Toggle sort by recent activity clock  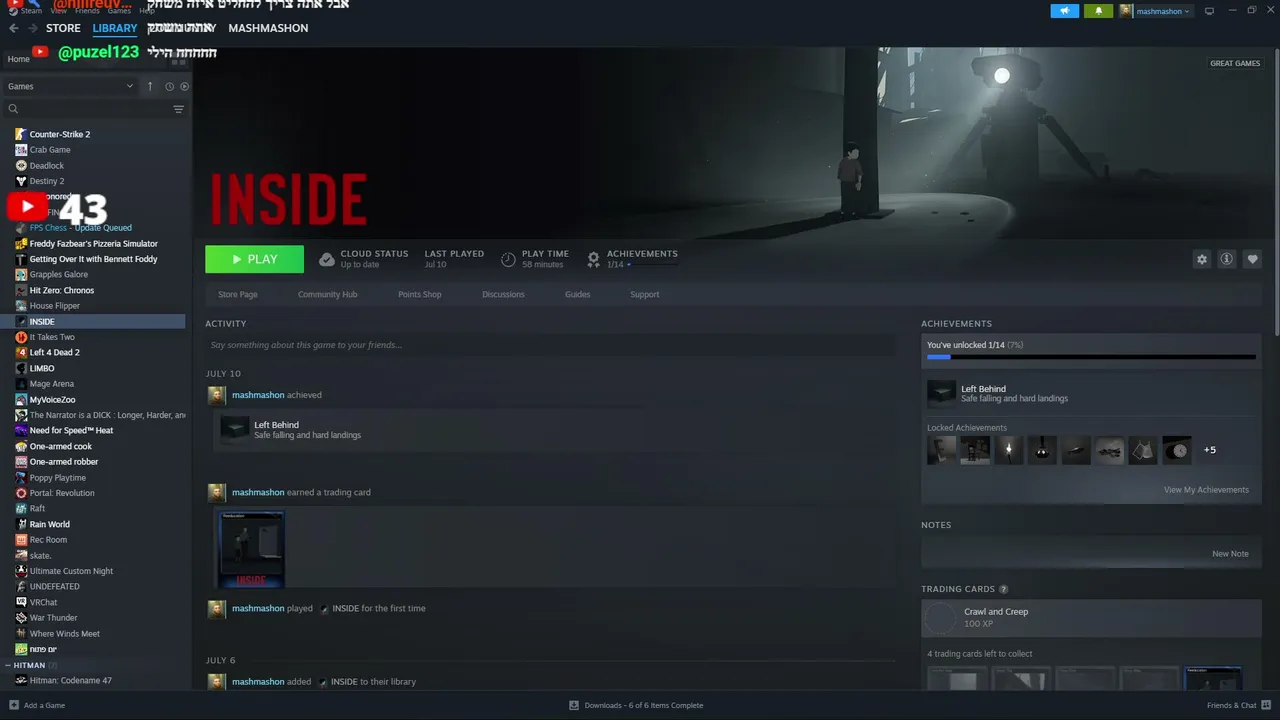point(169,86)
